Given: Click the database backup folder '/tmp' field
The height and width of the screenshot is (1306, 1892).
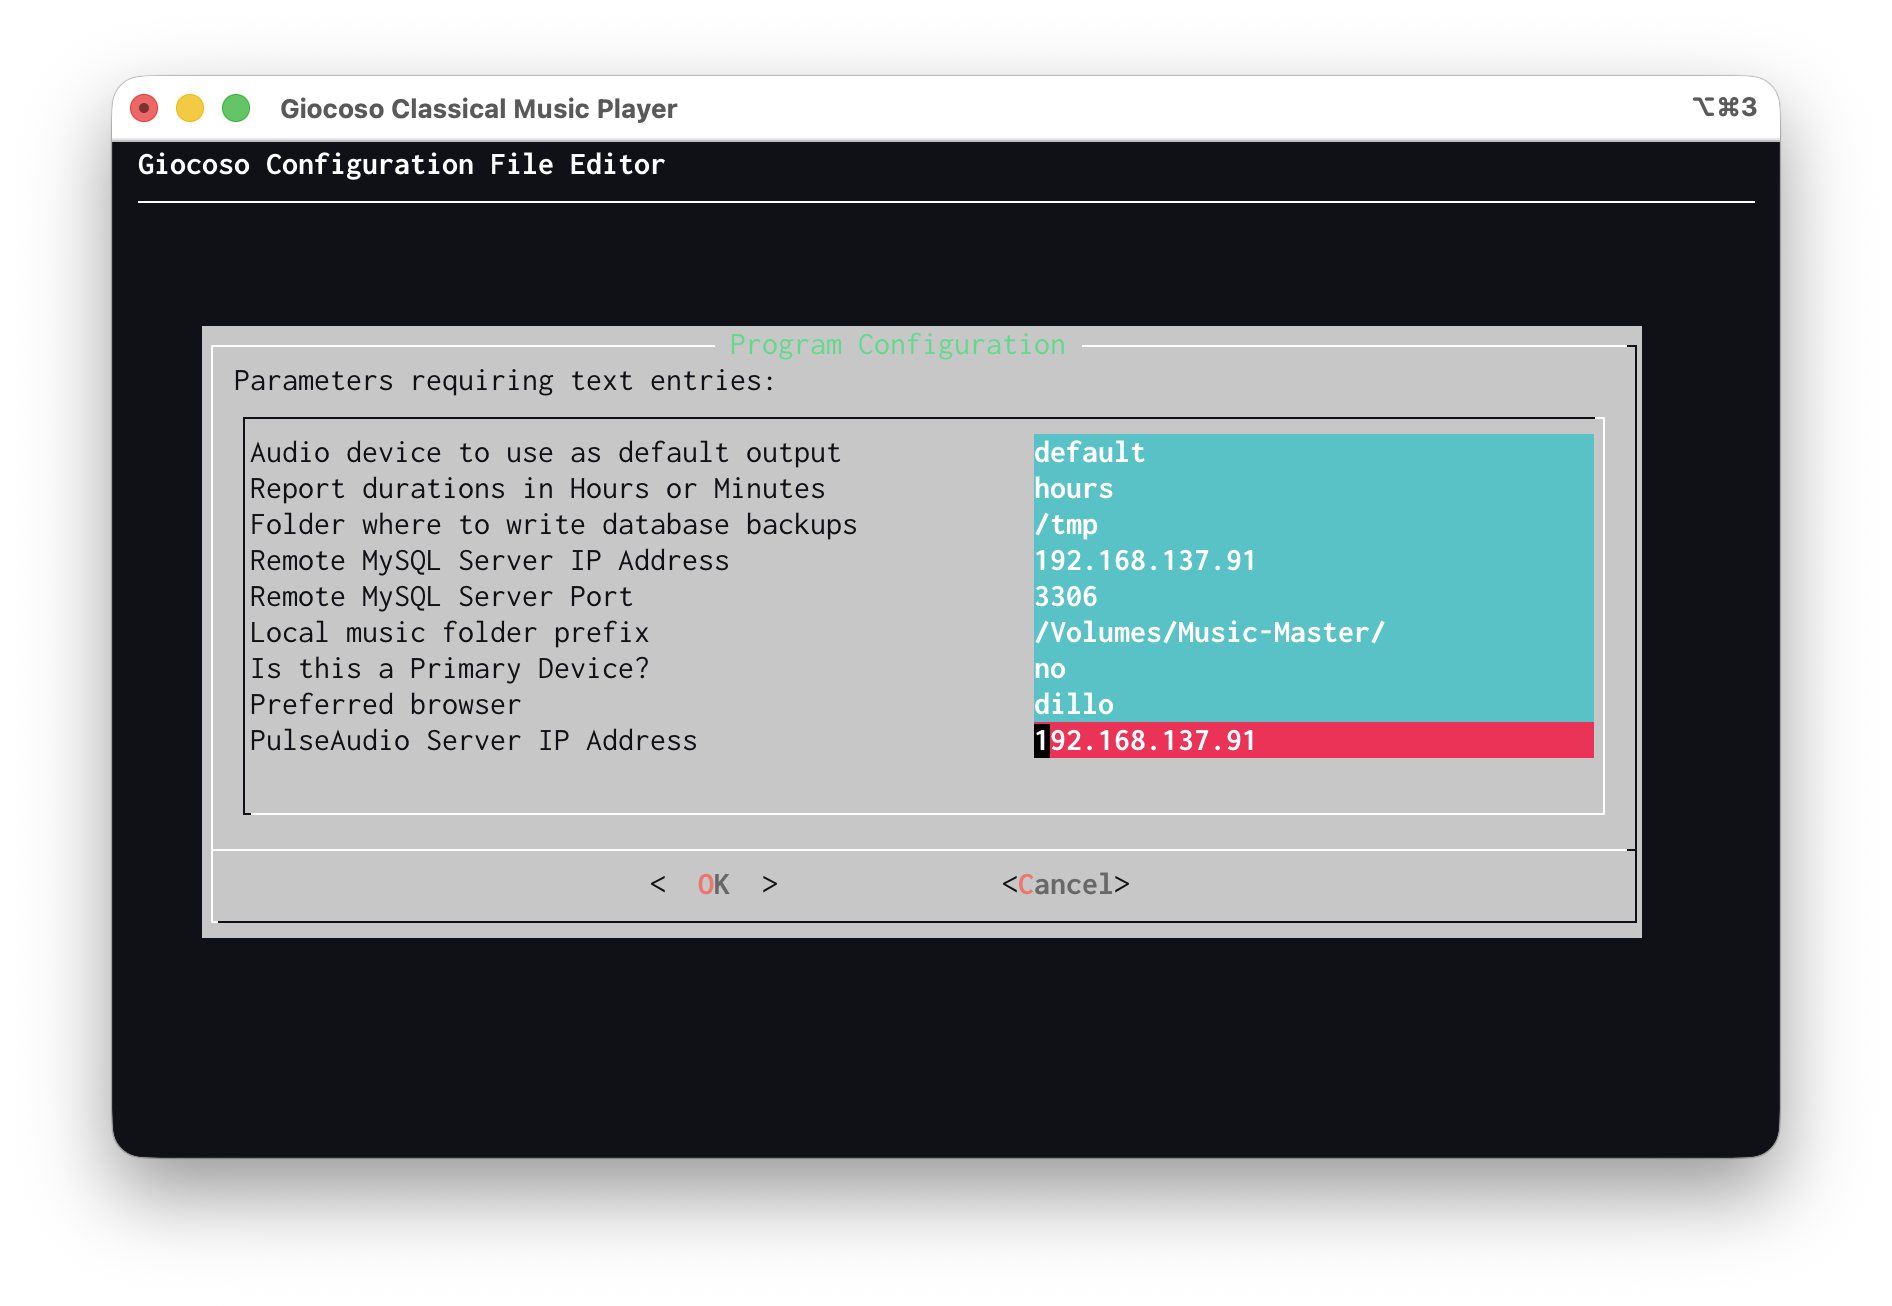Looking at the screenshot, I should pyautogui.click(x=1312, y=525).
